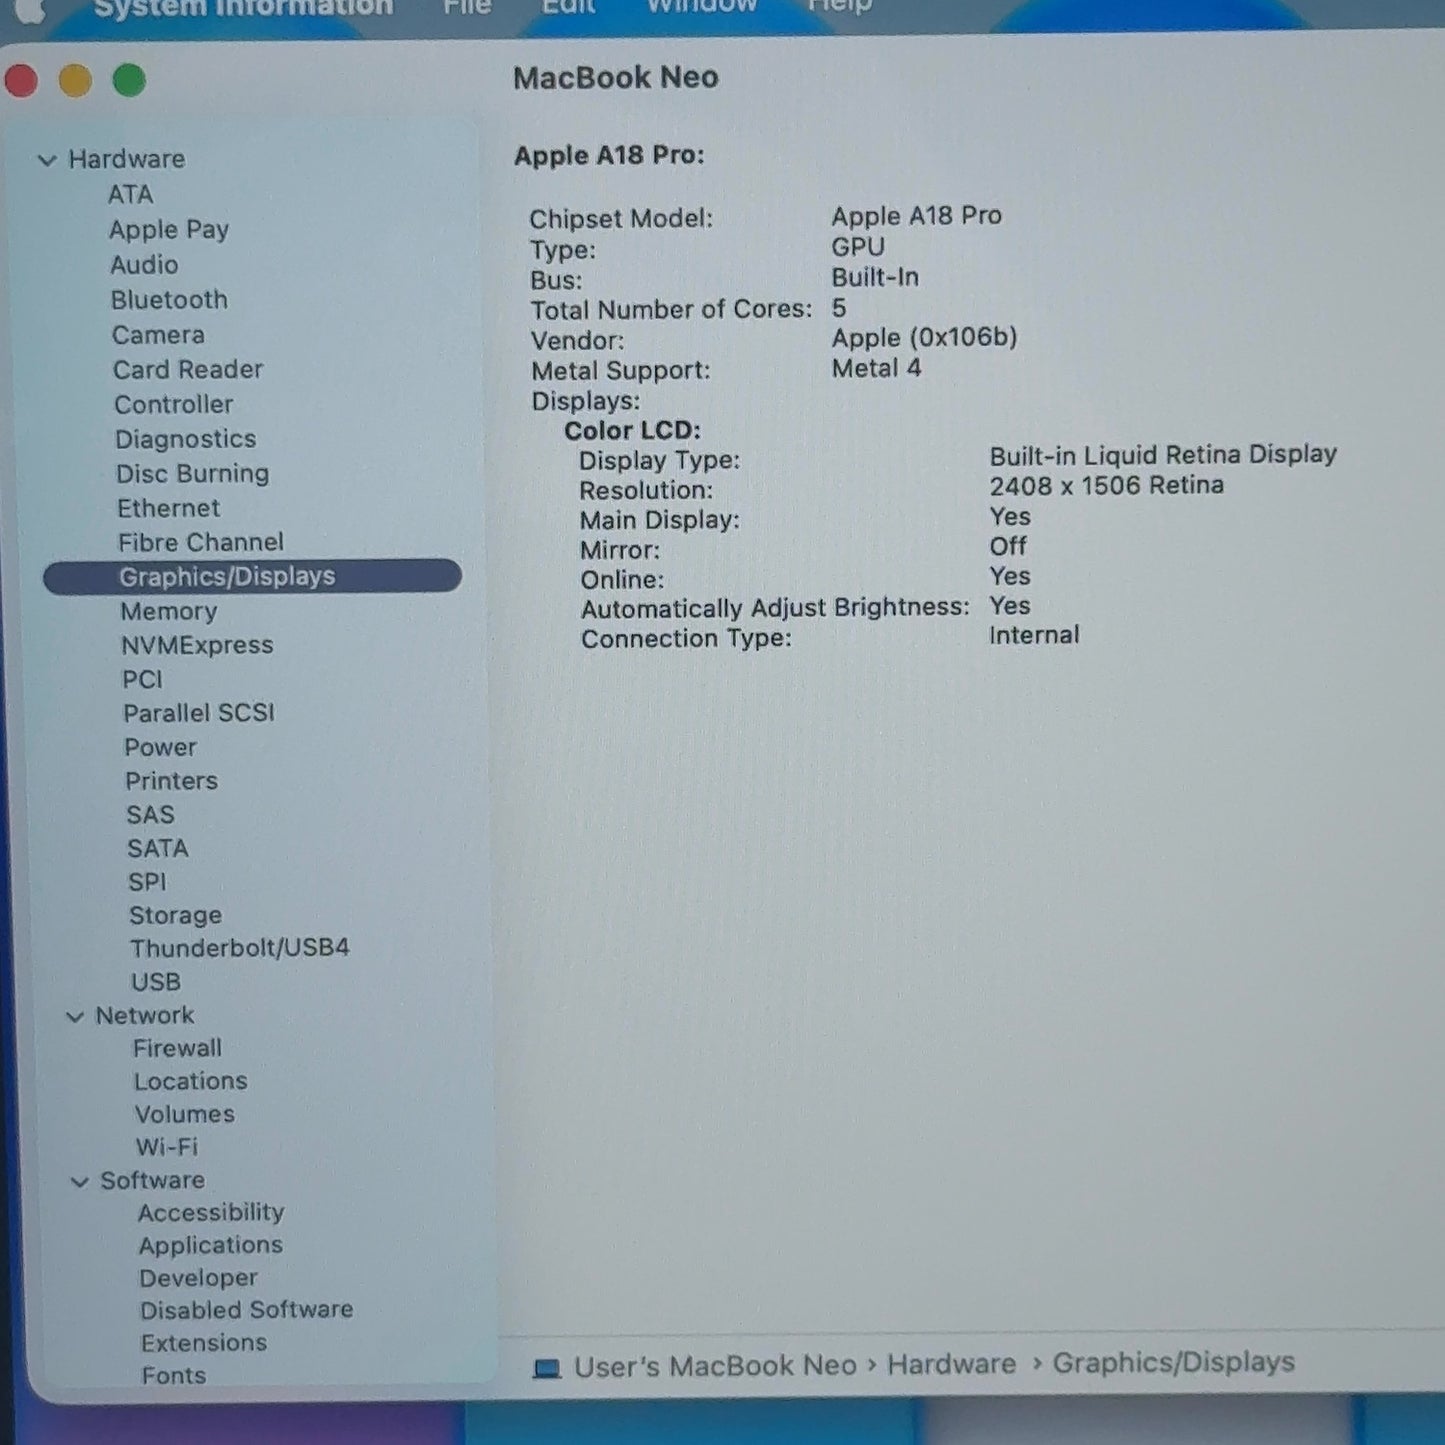Select Storage in the sidebar
1445x1445 pixels.
coord(175,915)
